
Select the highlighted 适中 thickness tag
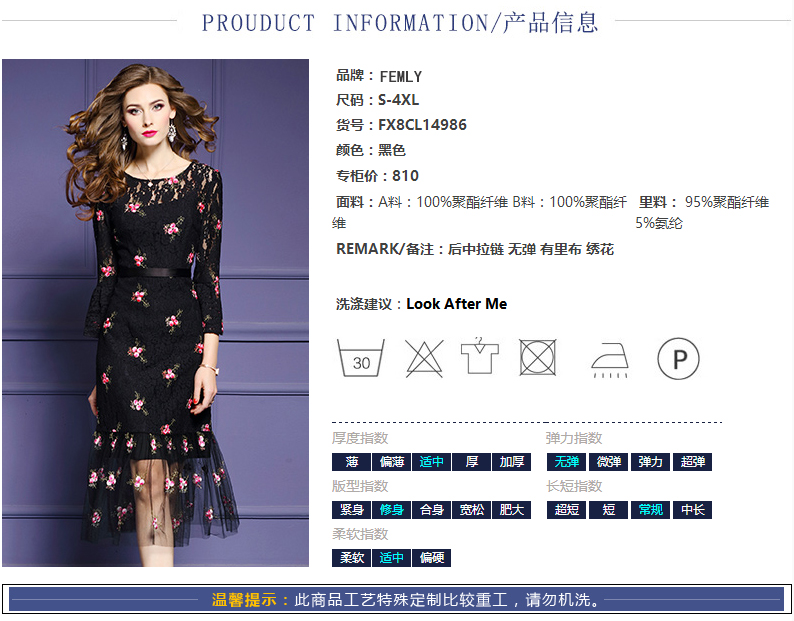(x=431, y=461)
